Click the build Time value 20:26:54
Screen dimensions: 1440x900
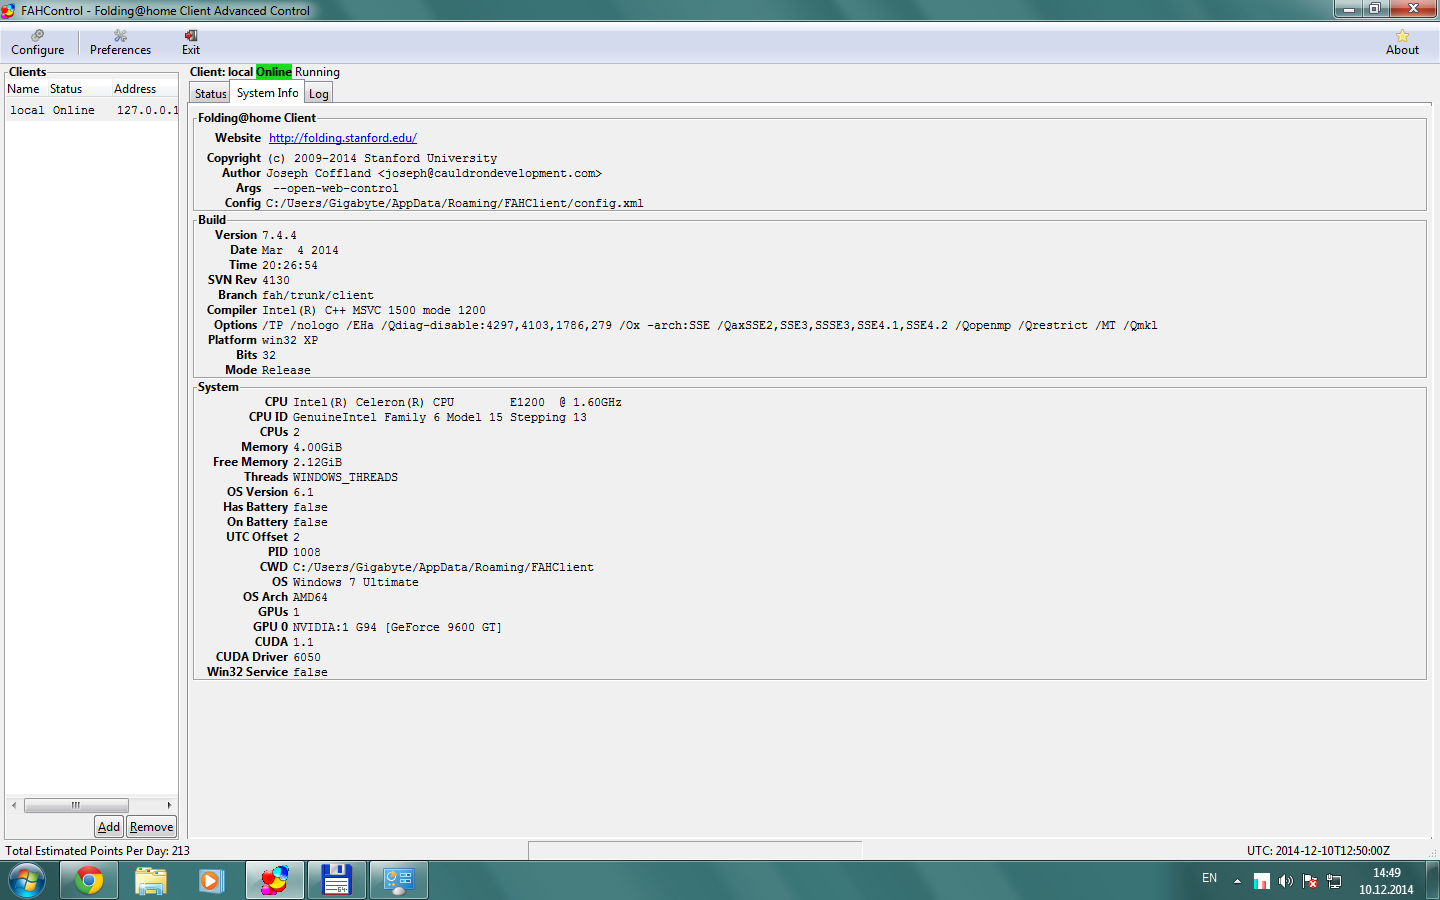coord(290,266)
